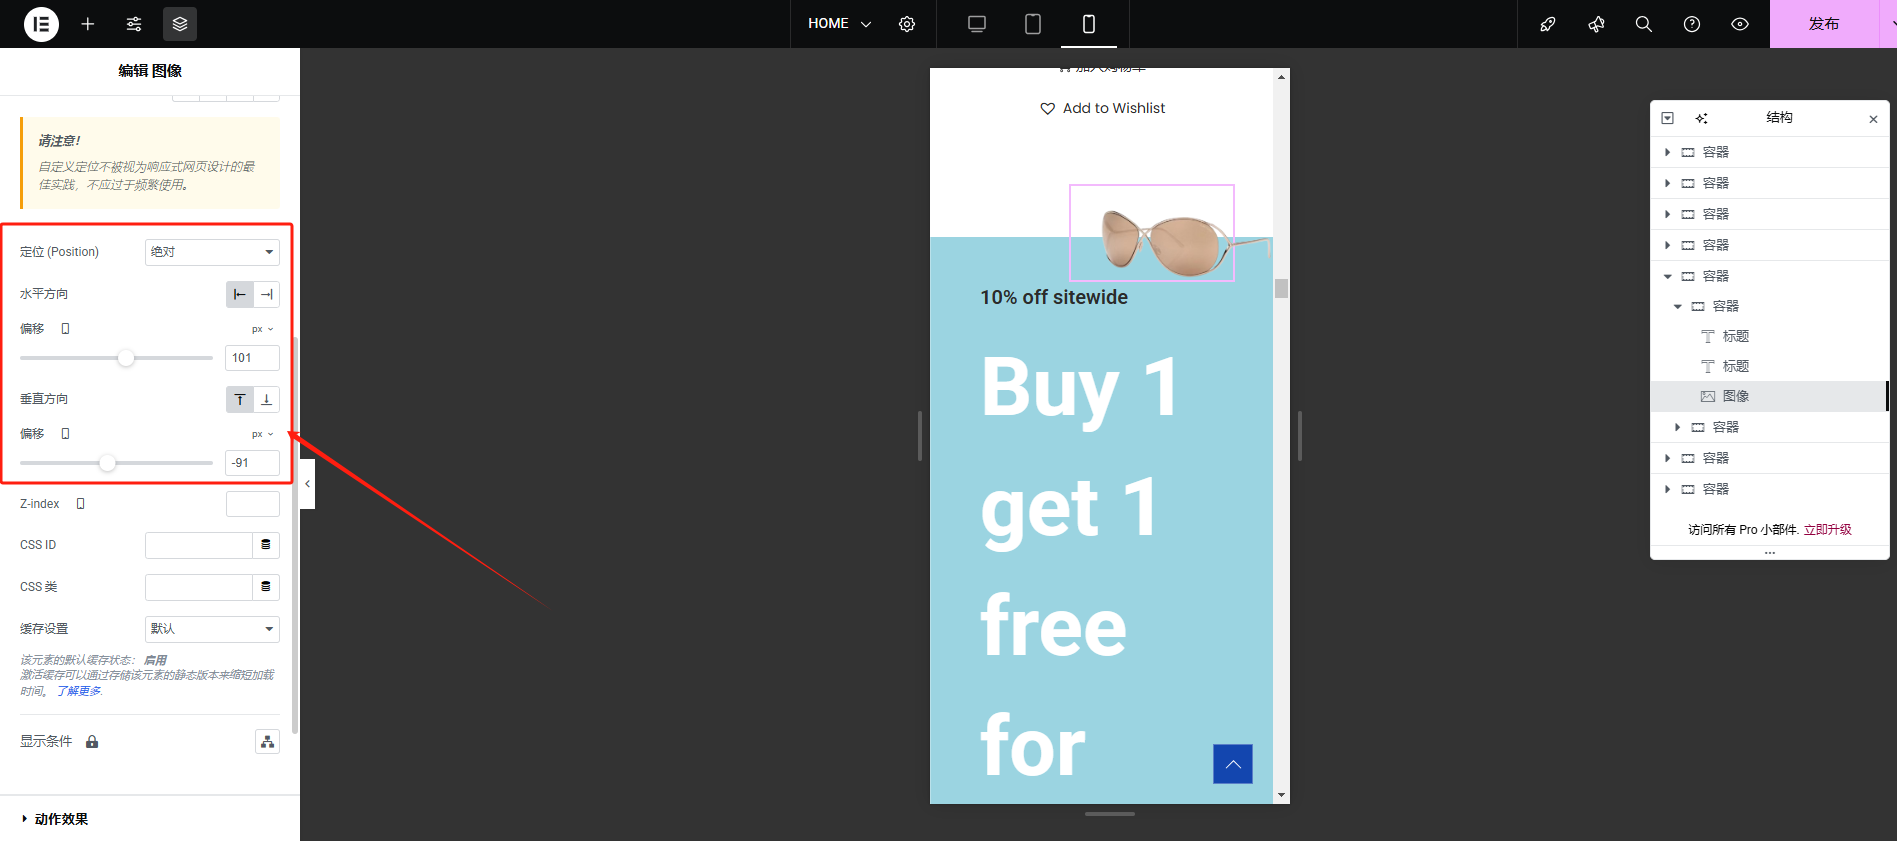This screenshot has width=1897, height=841.
Task: Open the finder search icon
Action: (1643, 24)
